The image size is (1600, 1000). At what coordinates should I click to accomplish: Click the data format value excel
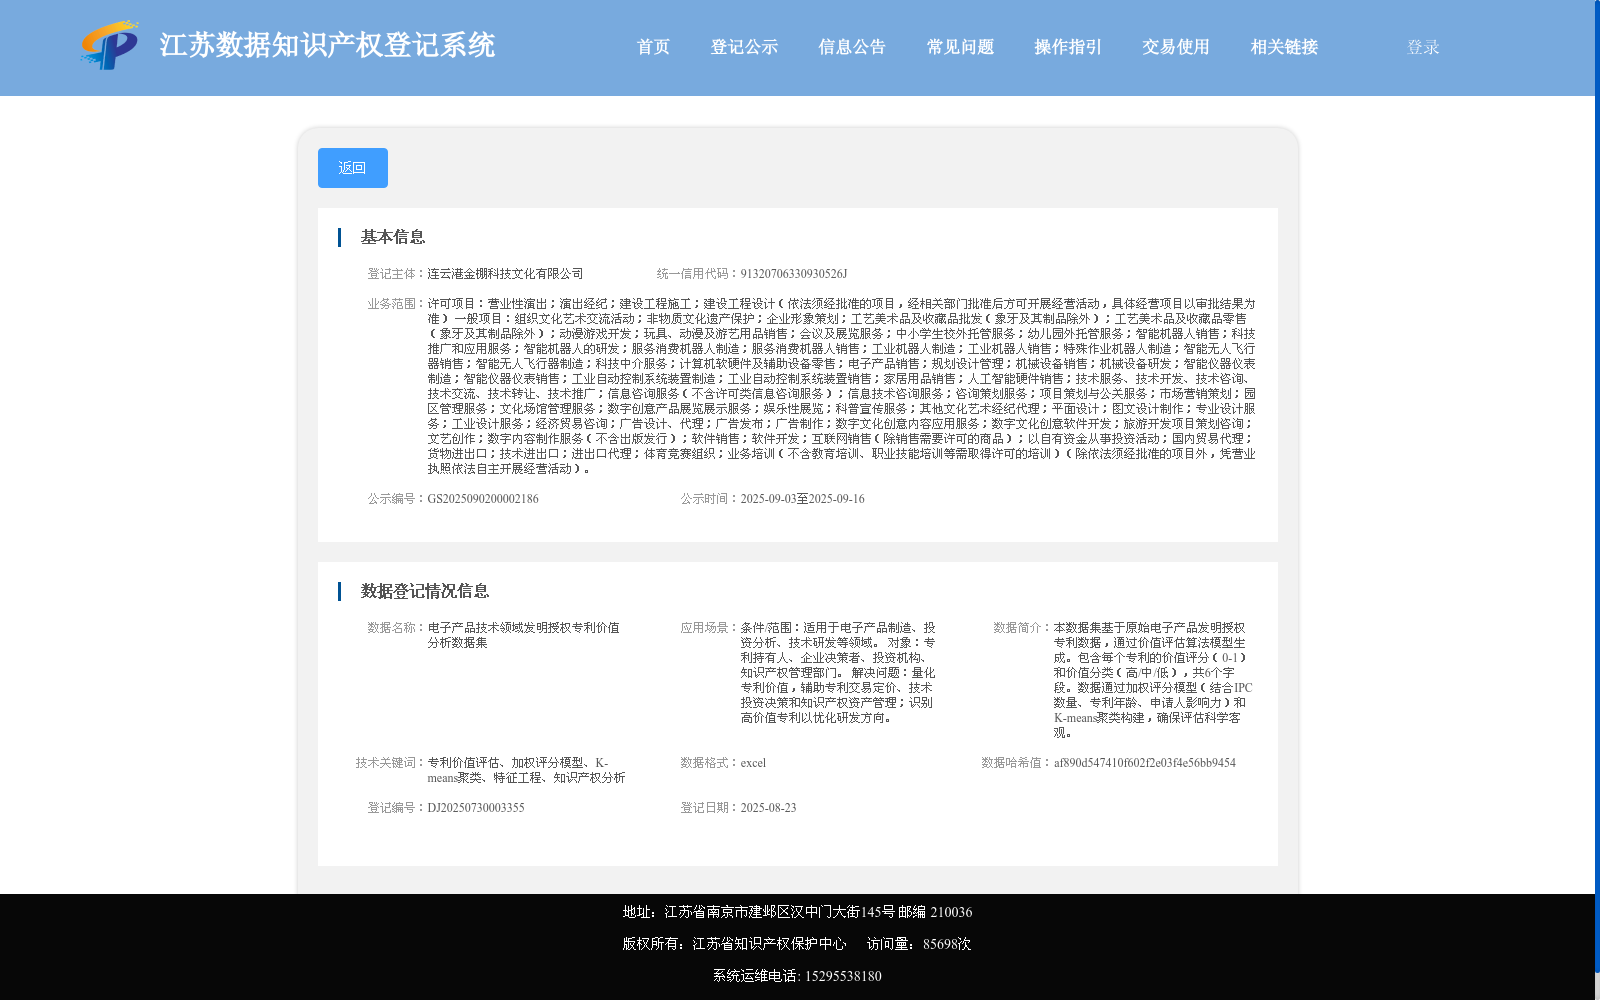click(753, 763)
